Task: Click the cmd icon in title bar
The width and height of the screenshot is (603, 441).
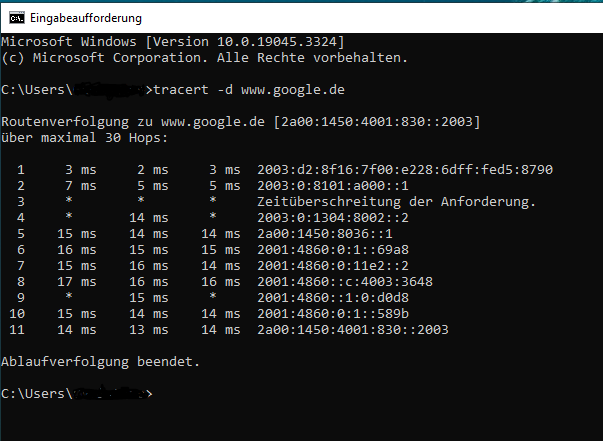Action: click(x=17, y=18)
